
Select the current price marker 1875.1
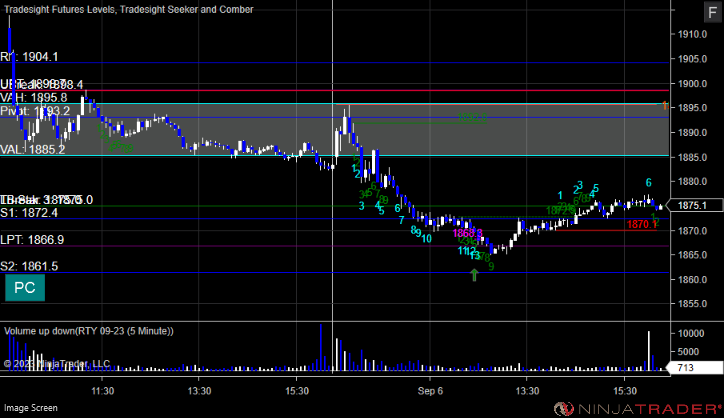(x=695, y=205)
